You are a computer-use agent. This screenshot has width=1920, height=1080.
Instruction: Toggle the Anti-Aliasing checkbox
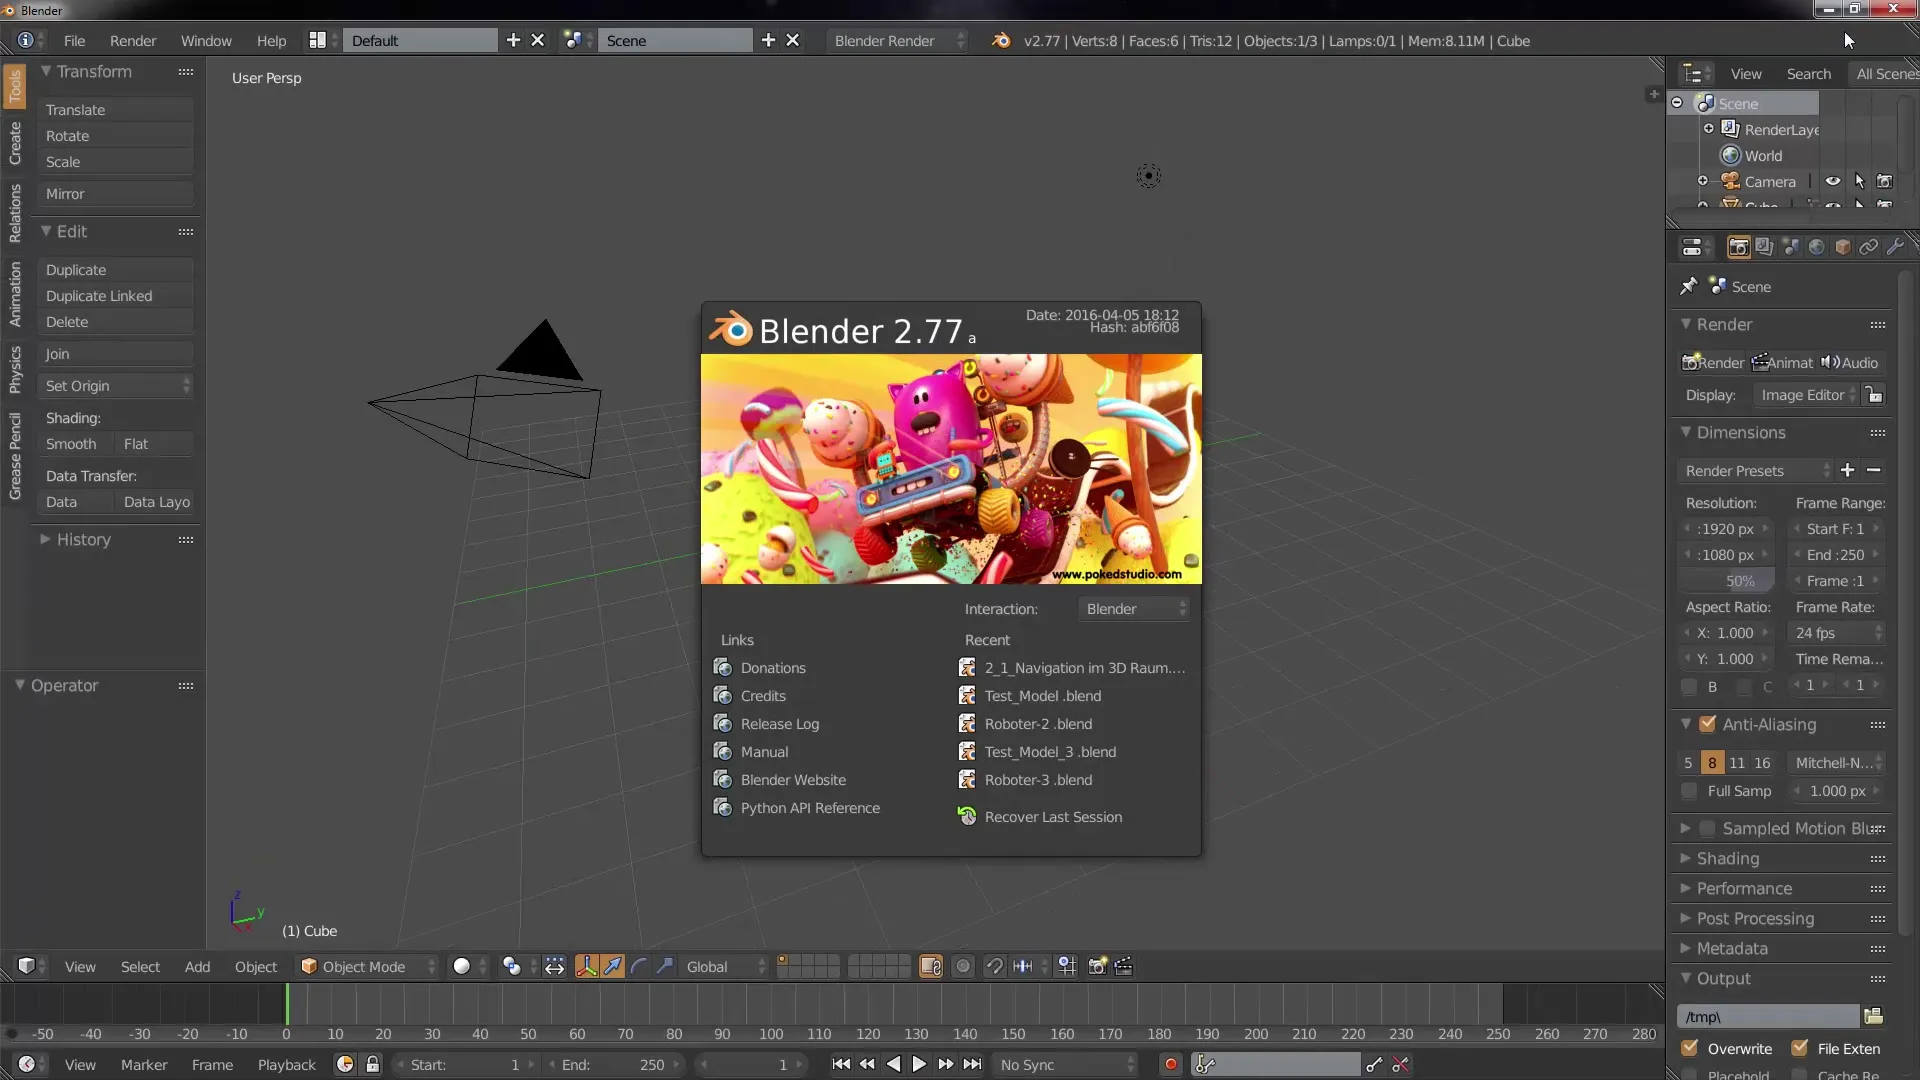(1708, 724)
